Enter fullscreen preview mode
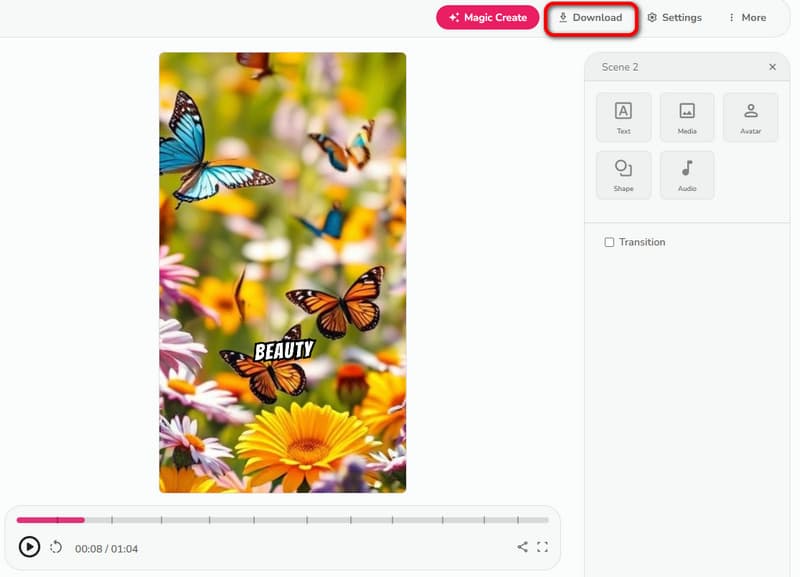The image size is (800, 577). pyautogui.click(x=543, y=547)
